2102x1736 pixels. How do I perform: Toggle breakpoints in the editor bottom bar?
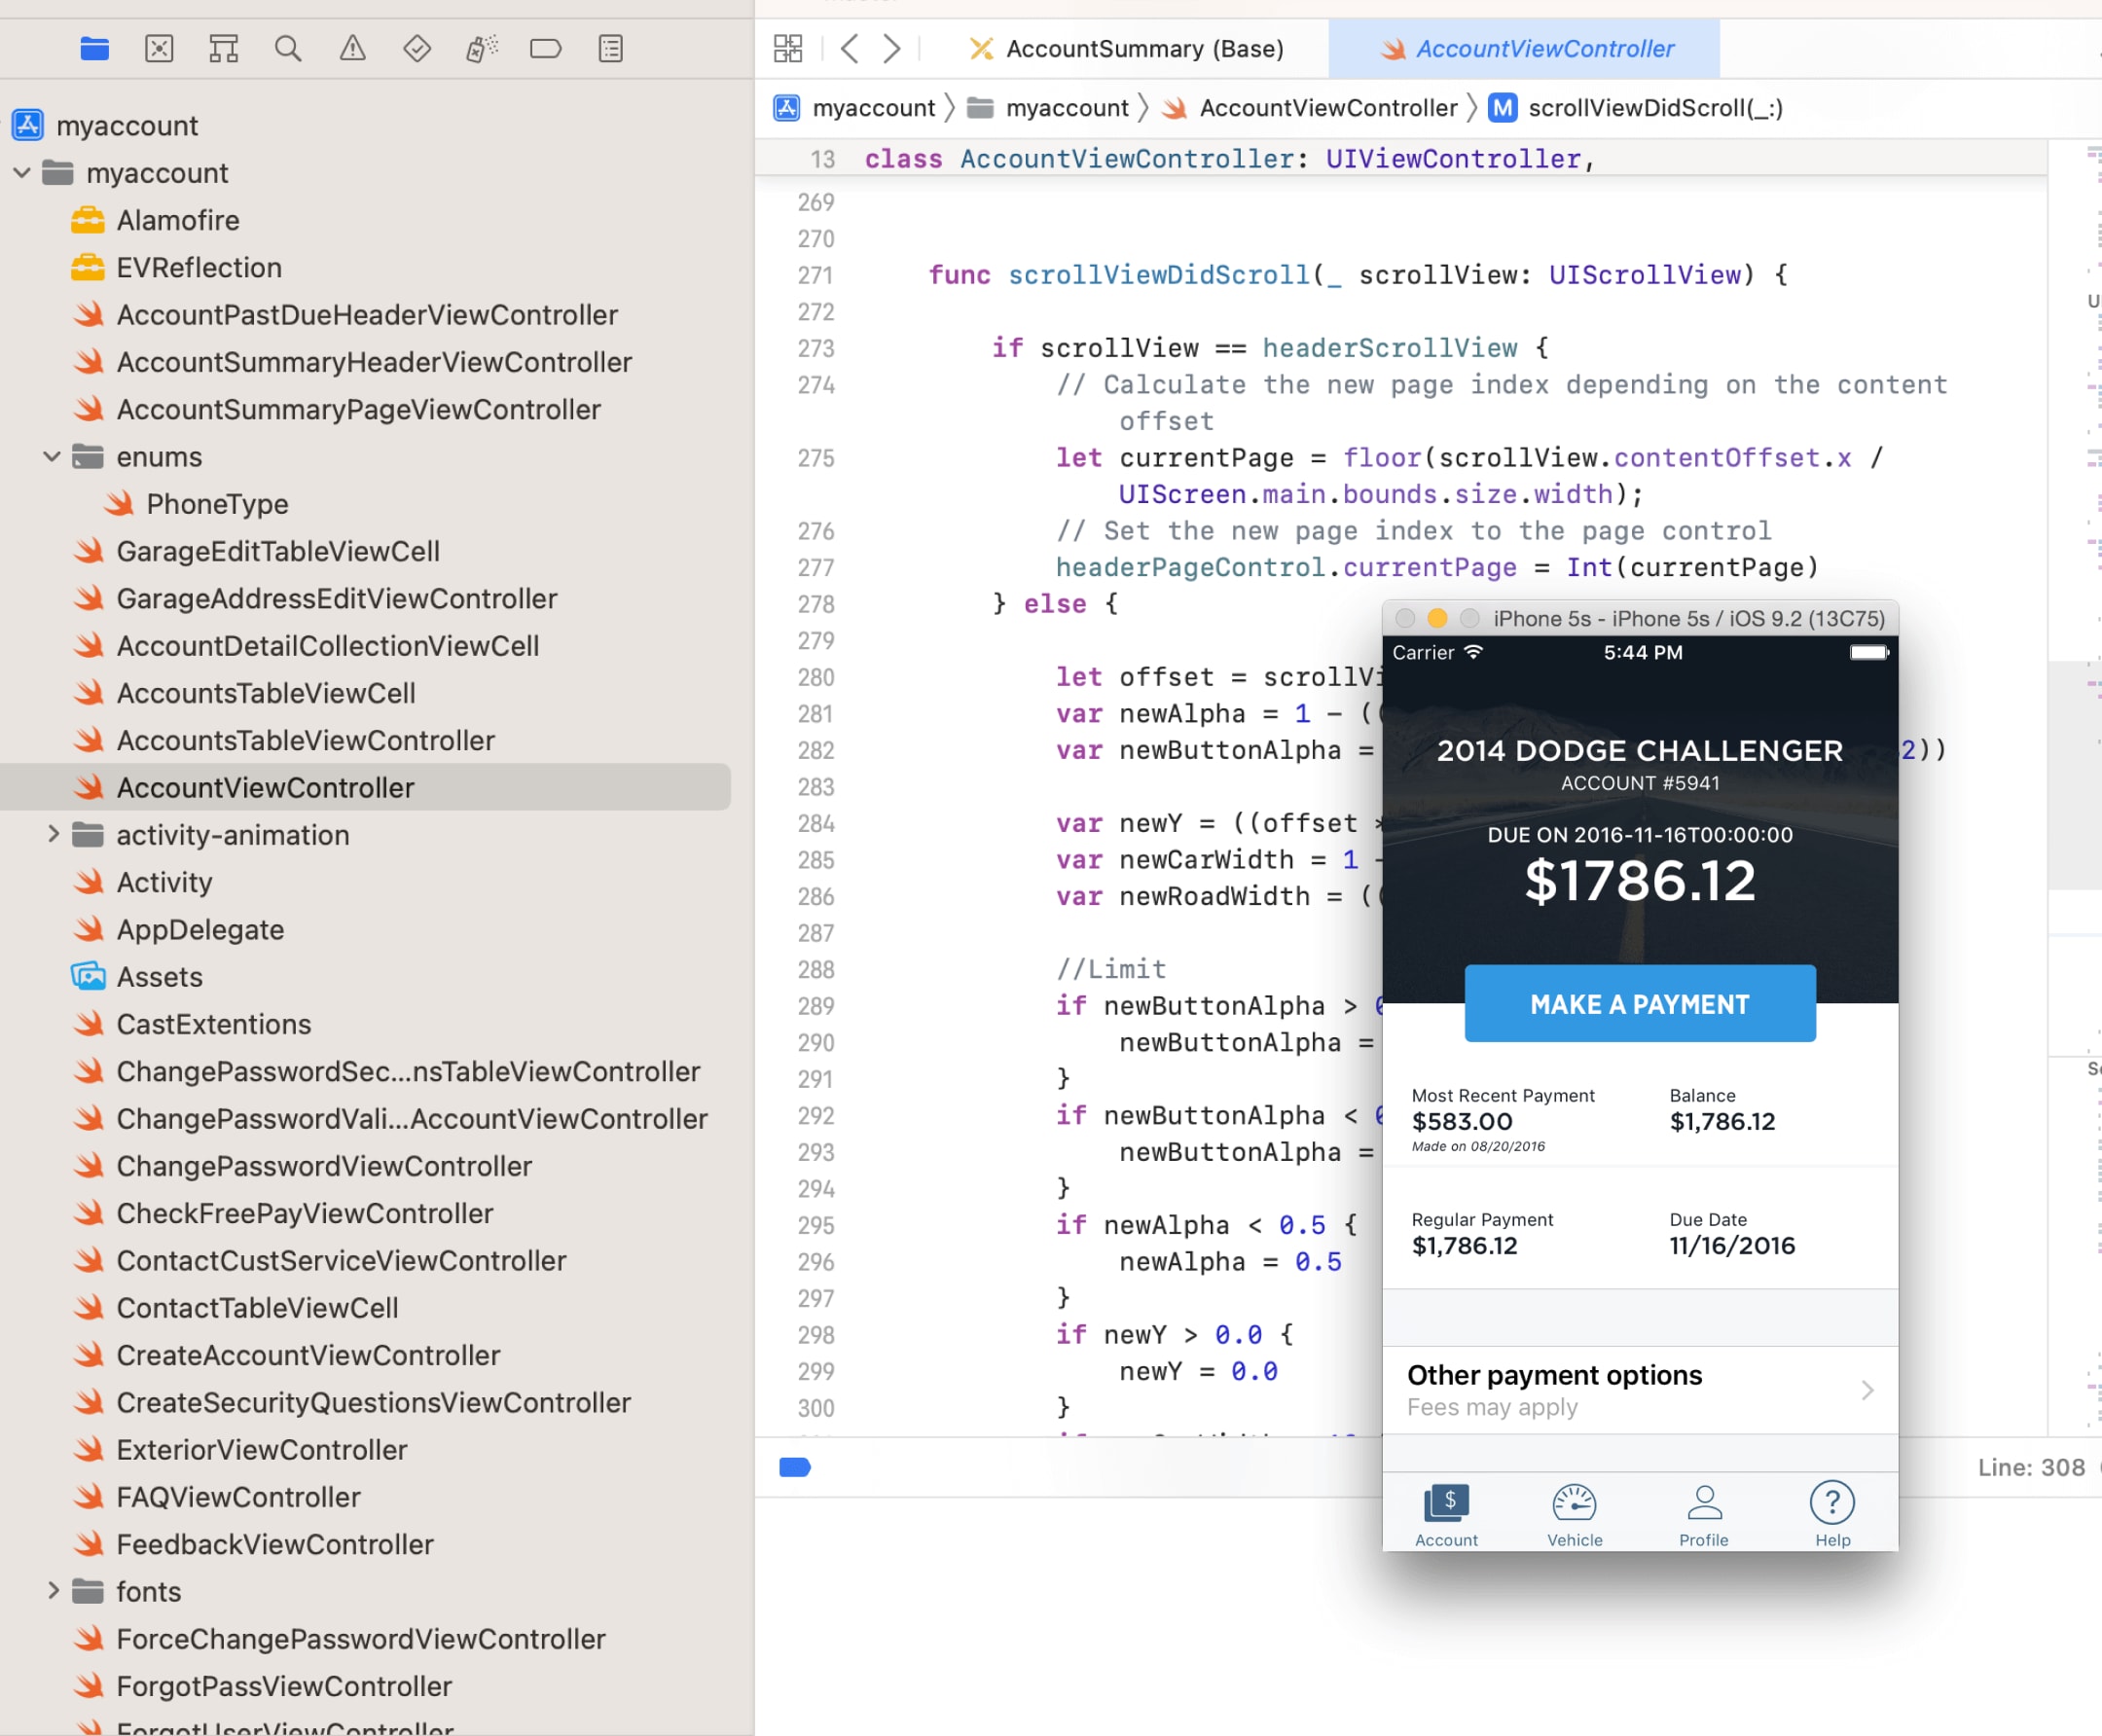click(794, 1467)
